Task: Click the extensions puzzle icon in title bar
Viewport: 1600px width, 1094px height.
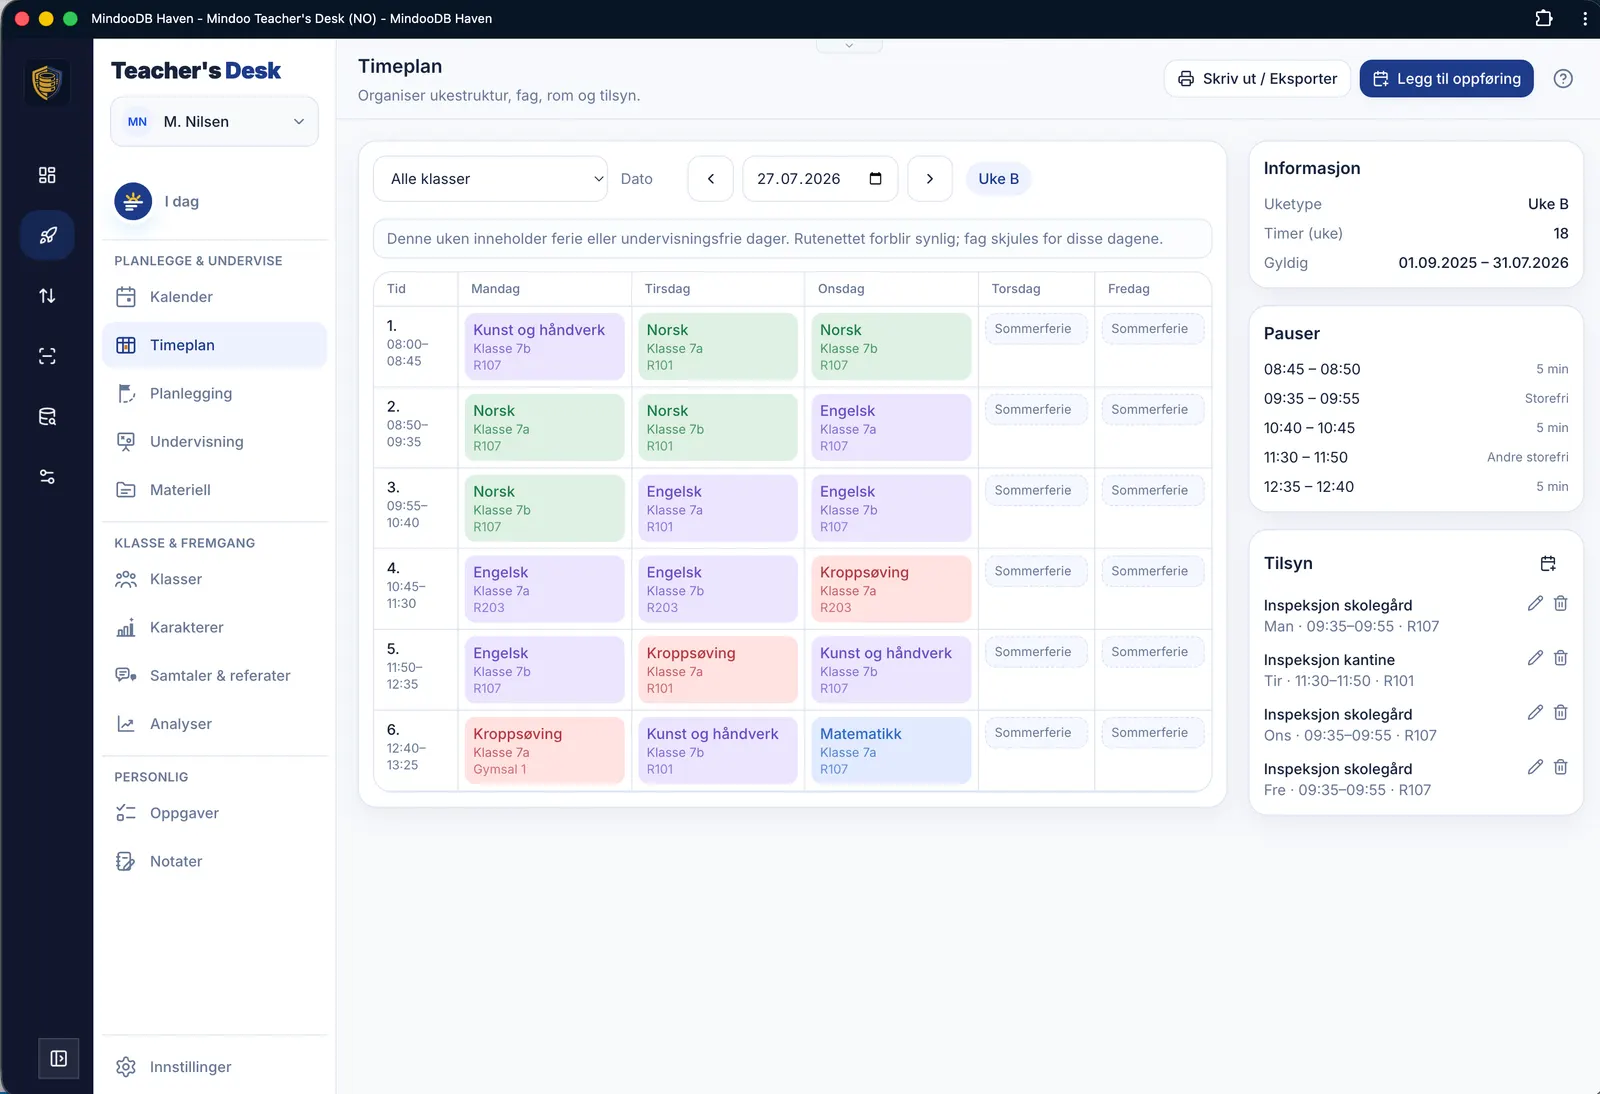Action: [x=1544, y=18]
